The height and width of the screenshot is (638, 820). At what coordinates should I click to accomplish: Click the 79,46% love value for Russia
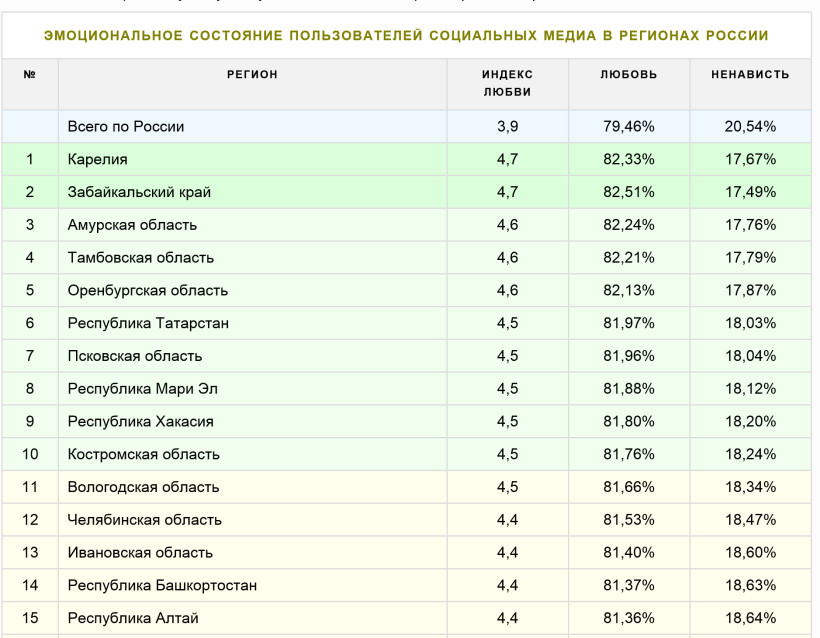click(x=629, y=127)
